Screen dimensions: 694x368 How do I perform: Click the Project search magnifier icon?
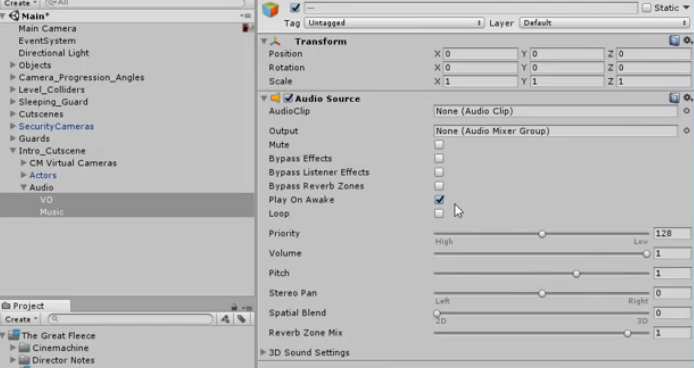(55, 319)
